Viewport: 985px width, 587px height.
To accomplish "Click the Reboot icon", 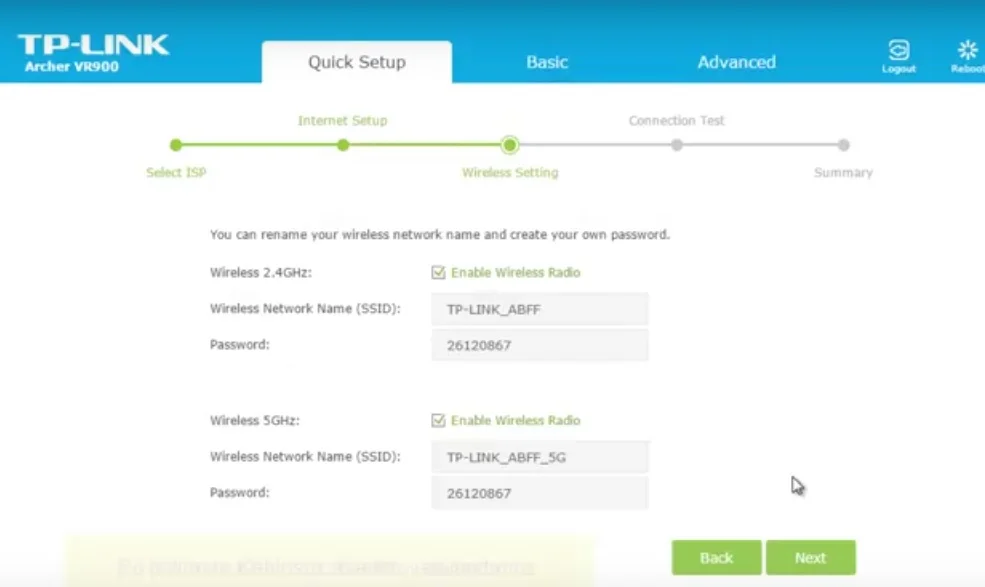I will (967, 50).
